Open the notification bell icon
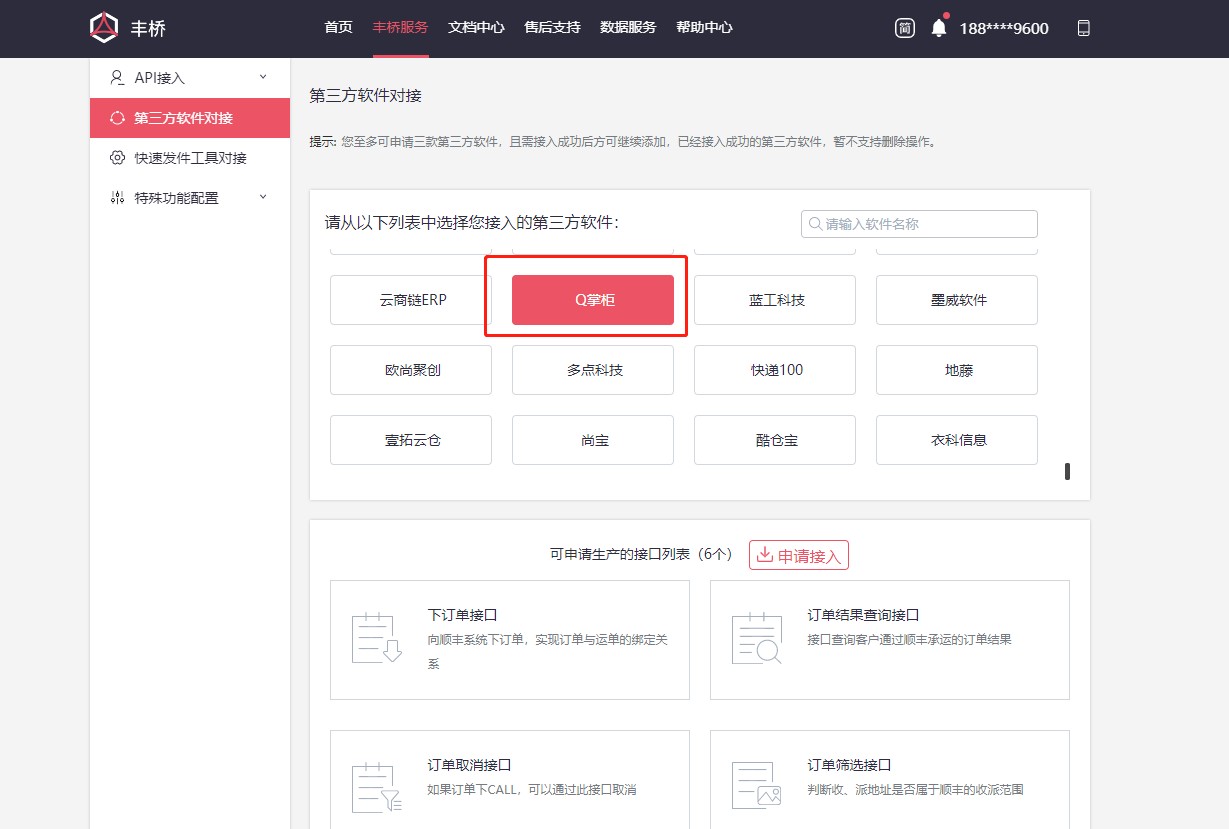Viewport: 1229px width, 829px height. (938, 28)
